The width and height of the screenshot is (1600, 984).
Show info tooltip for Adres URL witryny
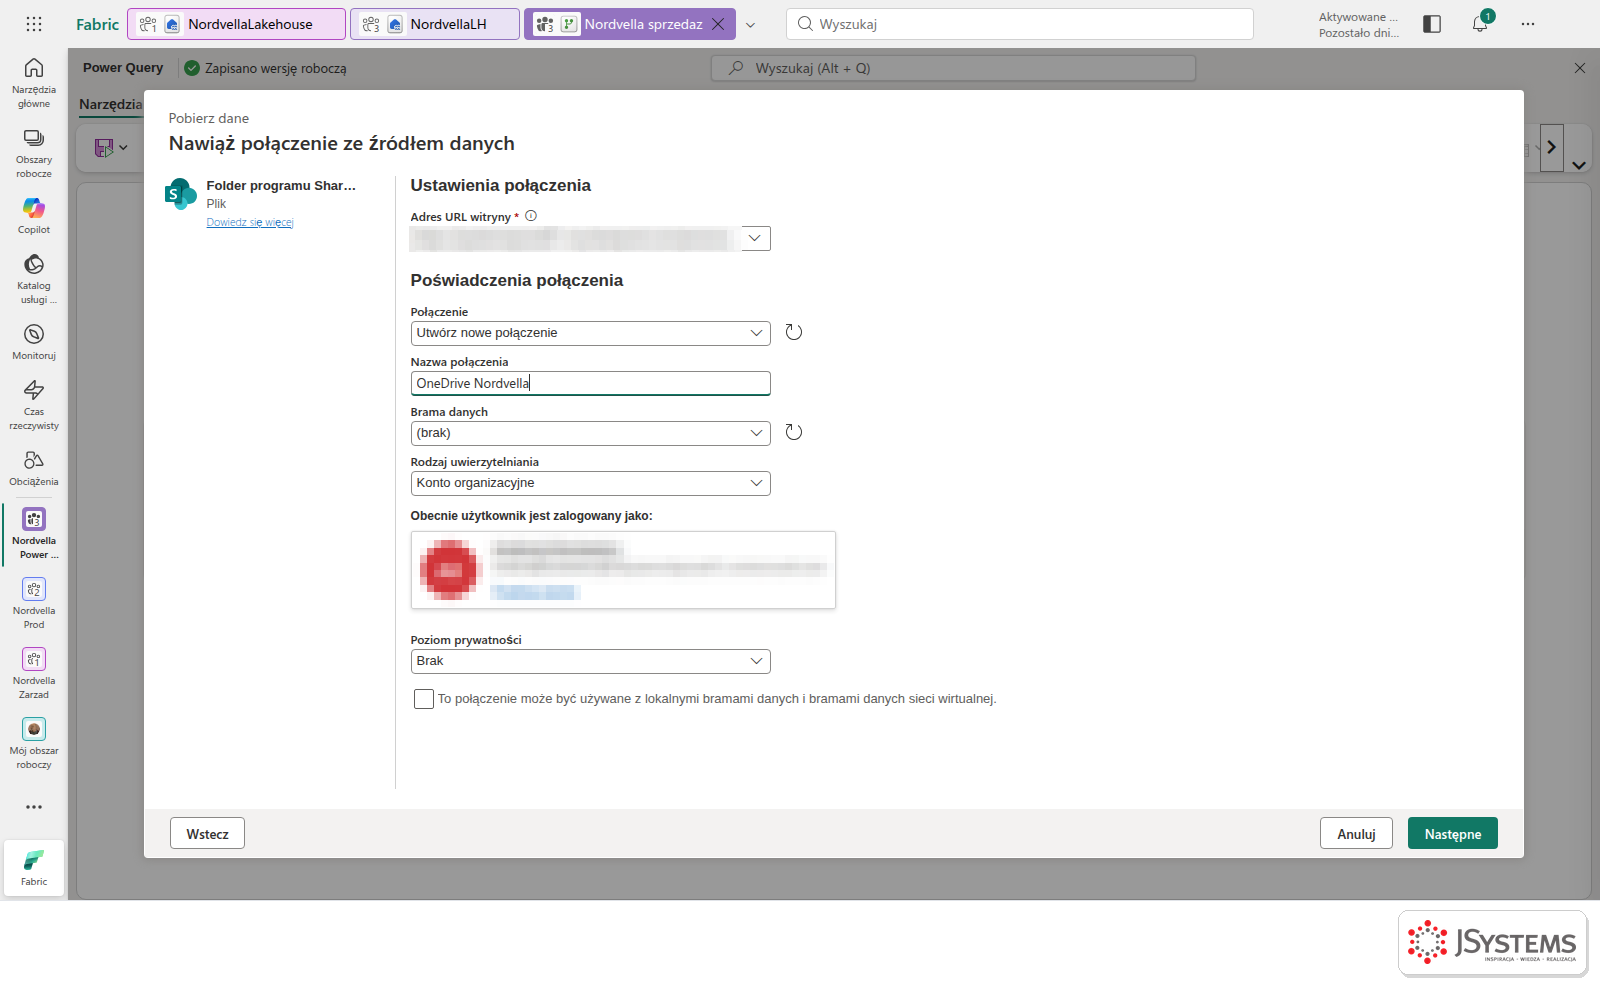point(531,216)
